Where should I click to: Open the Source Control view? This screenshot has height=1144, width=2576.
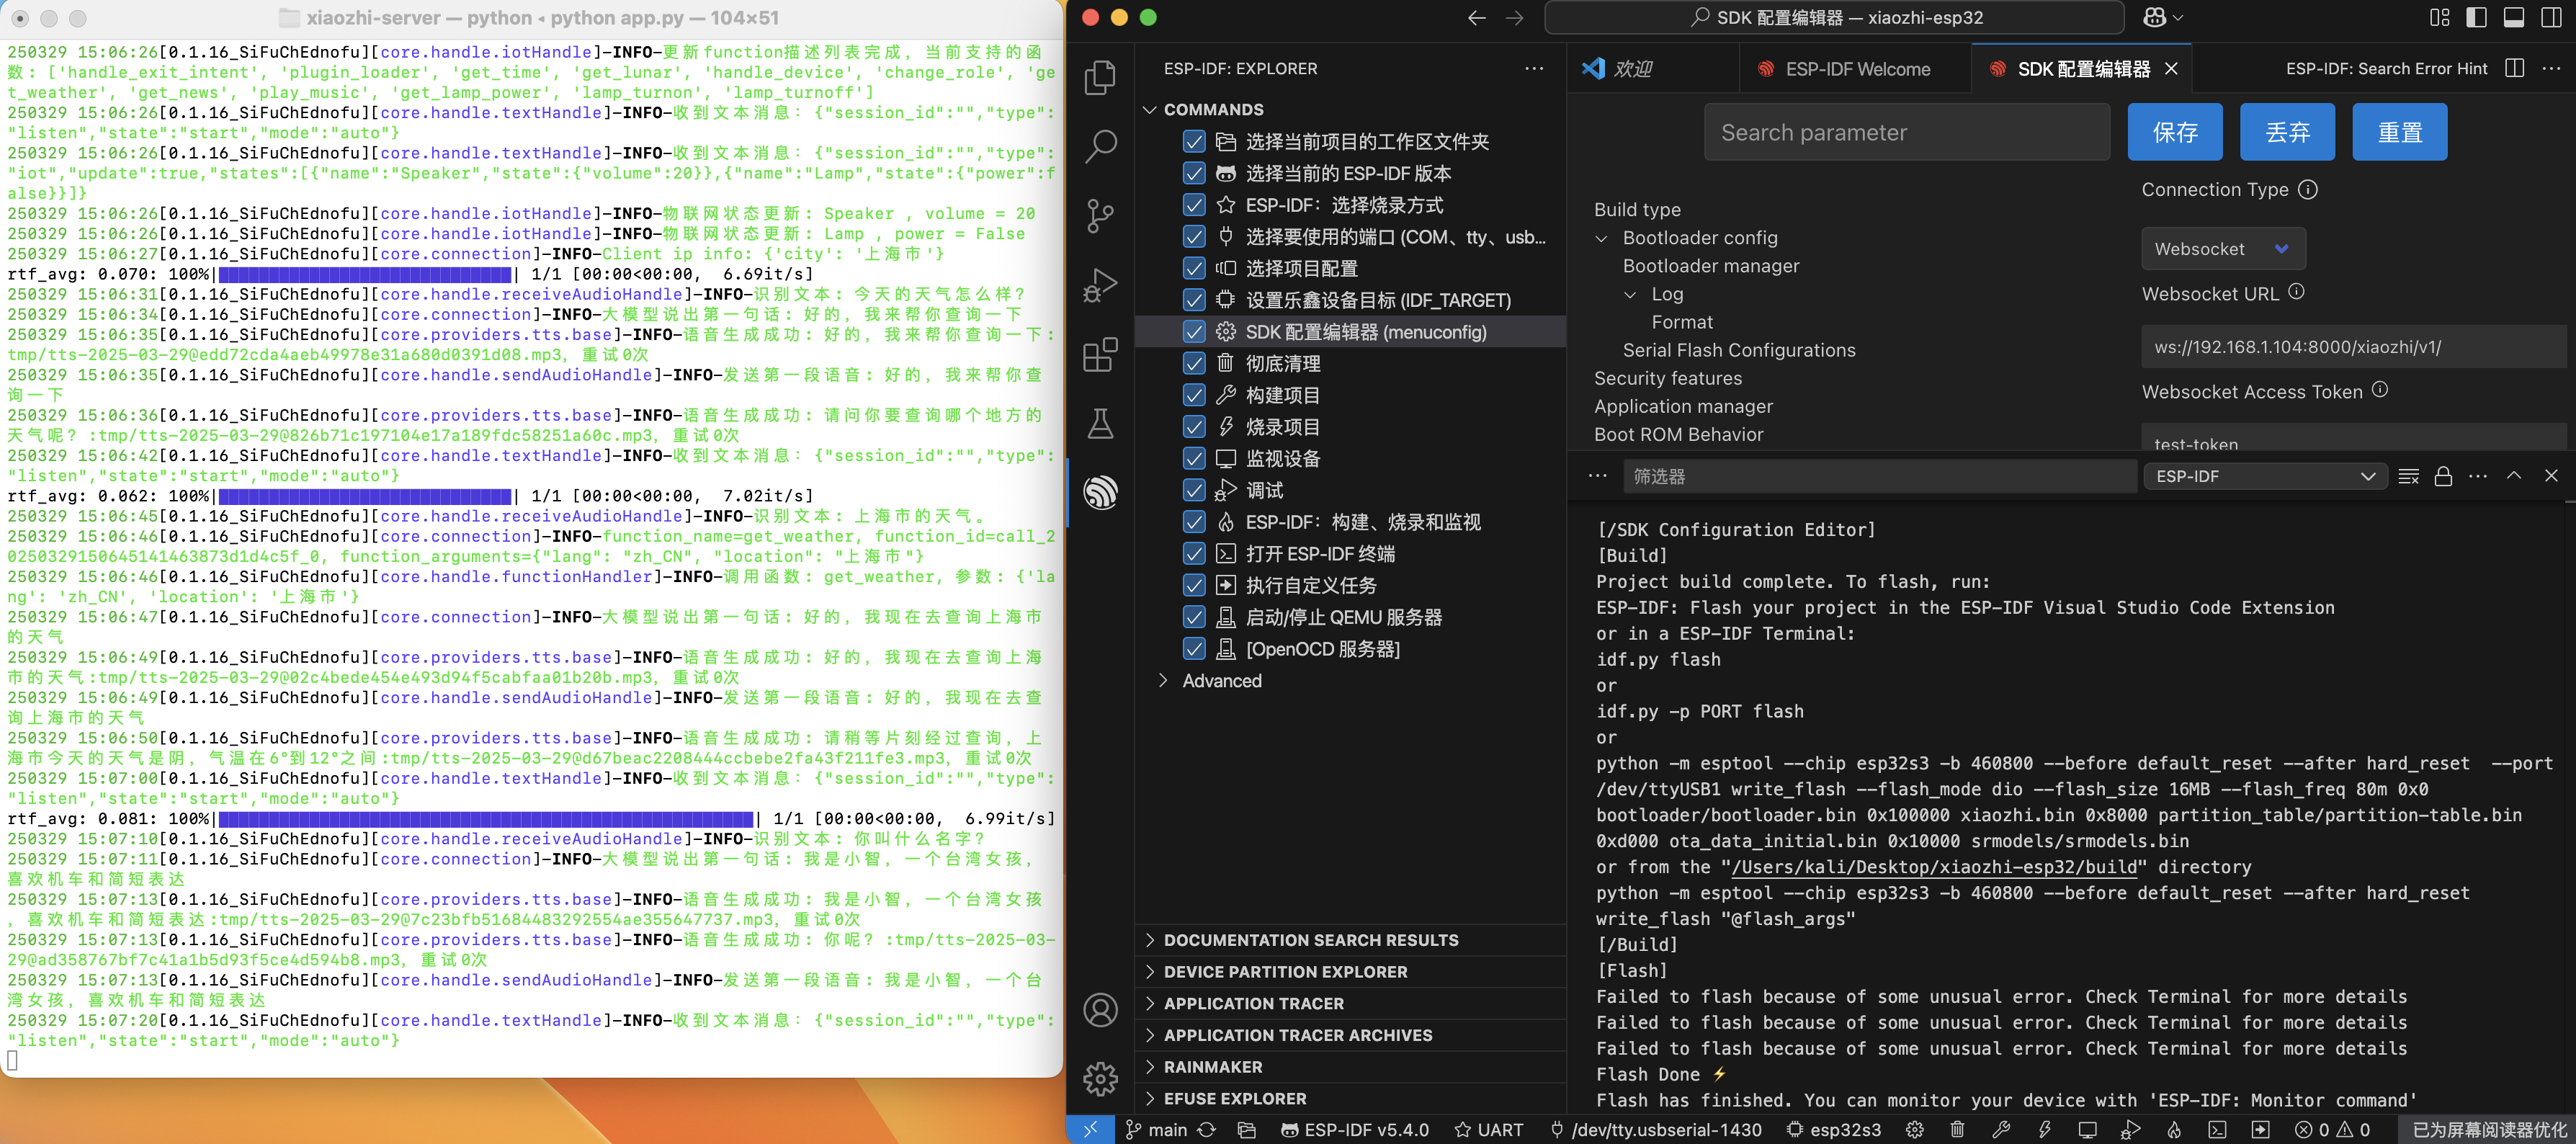point(1100,216)
